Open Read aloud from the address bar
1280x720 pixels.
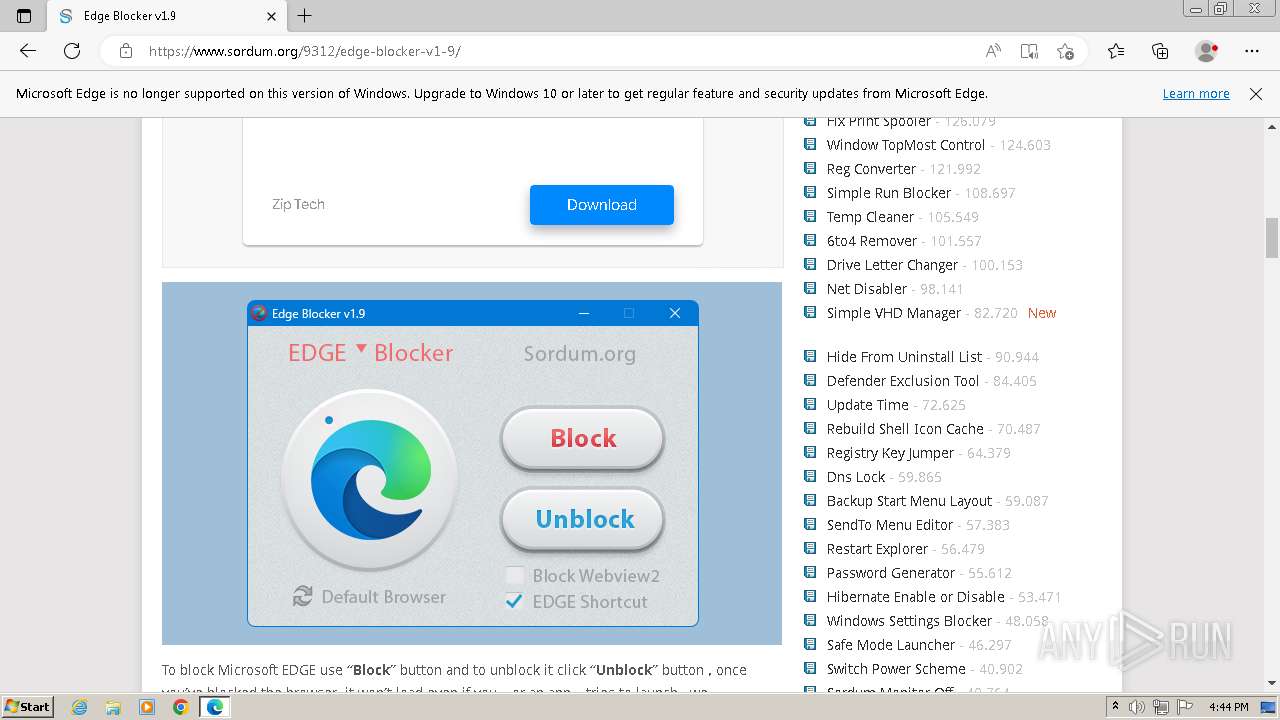click(993, 51)
